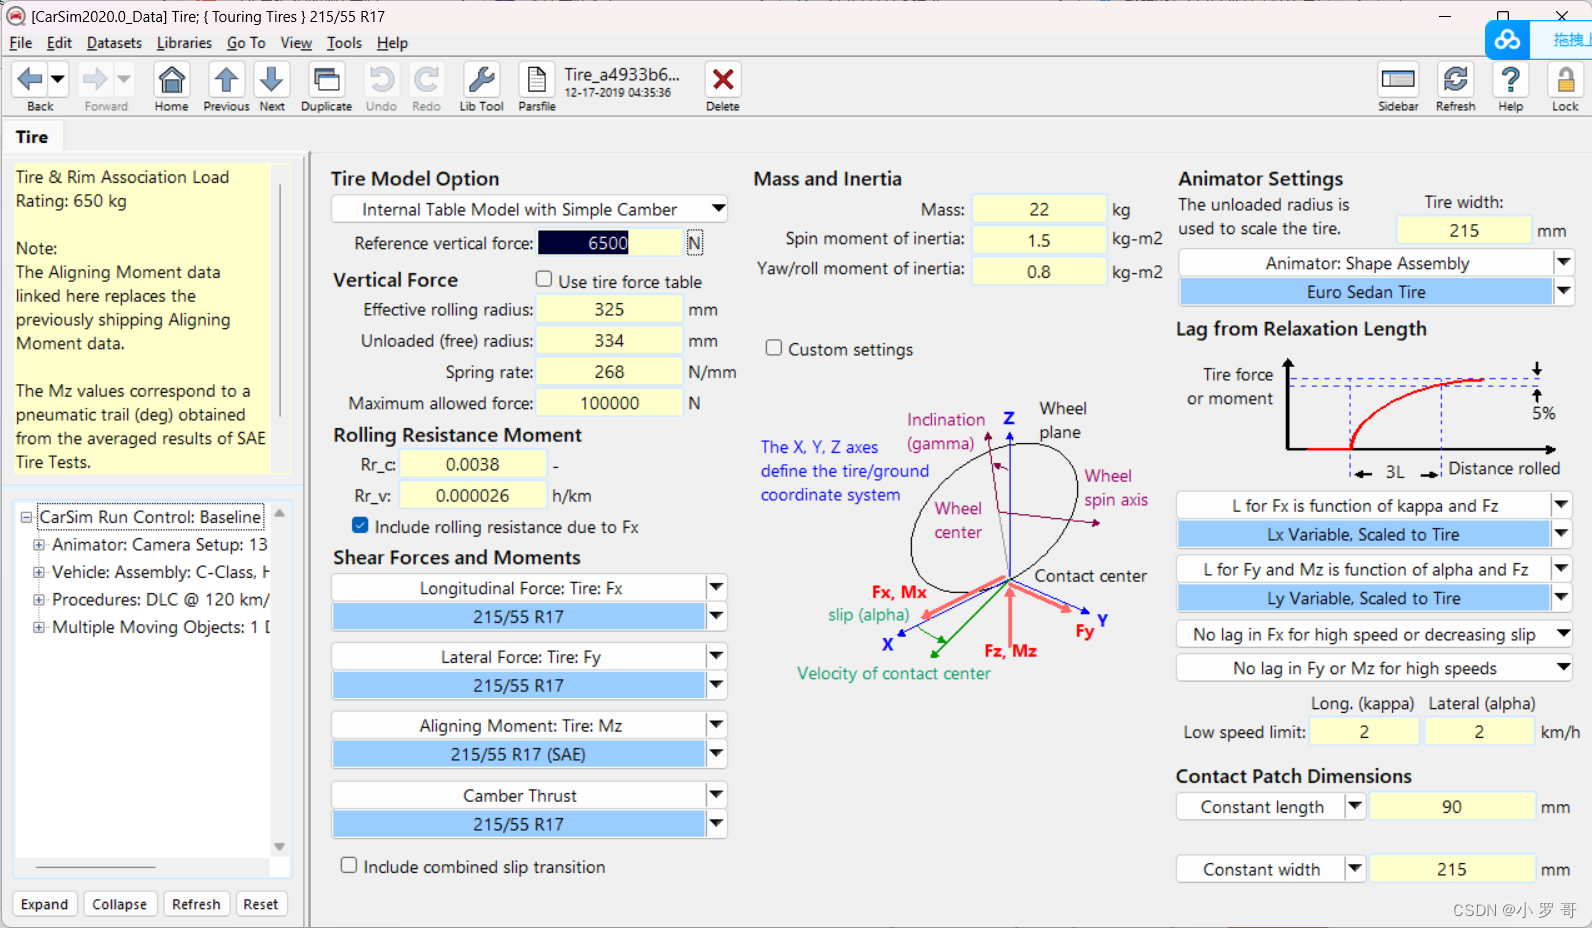Image resolution: width=1592 pixels, height=928 pixels.
Task: Click the Expand button
Action: (x=45, y=904)
